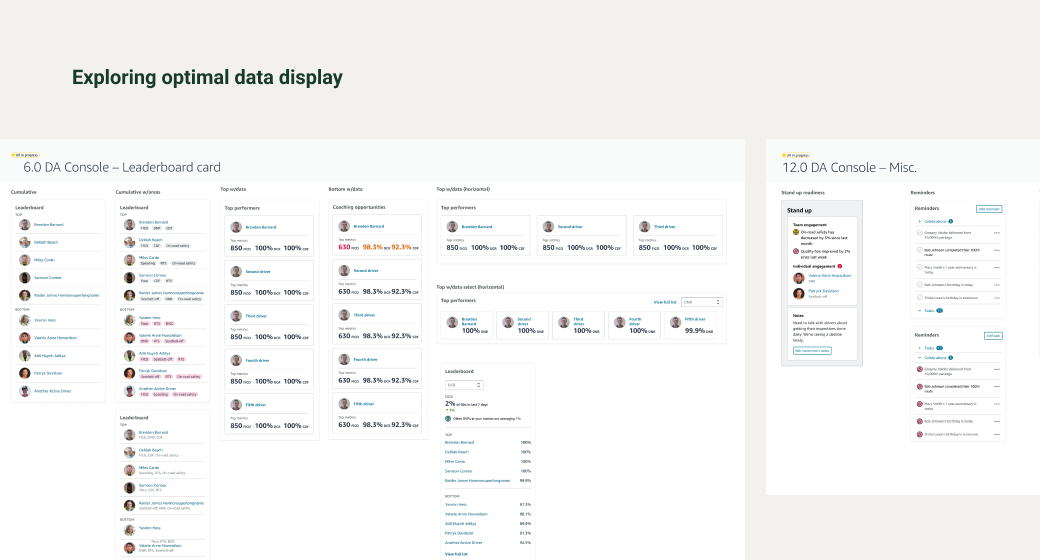Select the FICO tag under Brenden Barnard
This screenshot has height=560, width=1040.
(144, 228)
